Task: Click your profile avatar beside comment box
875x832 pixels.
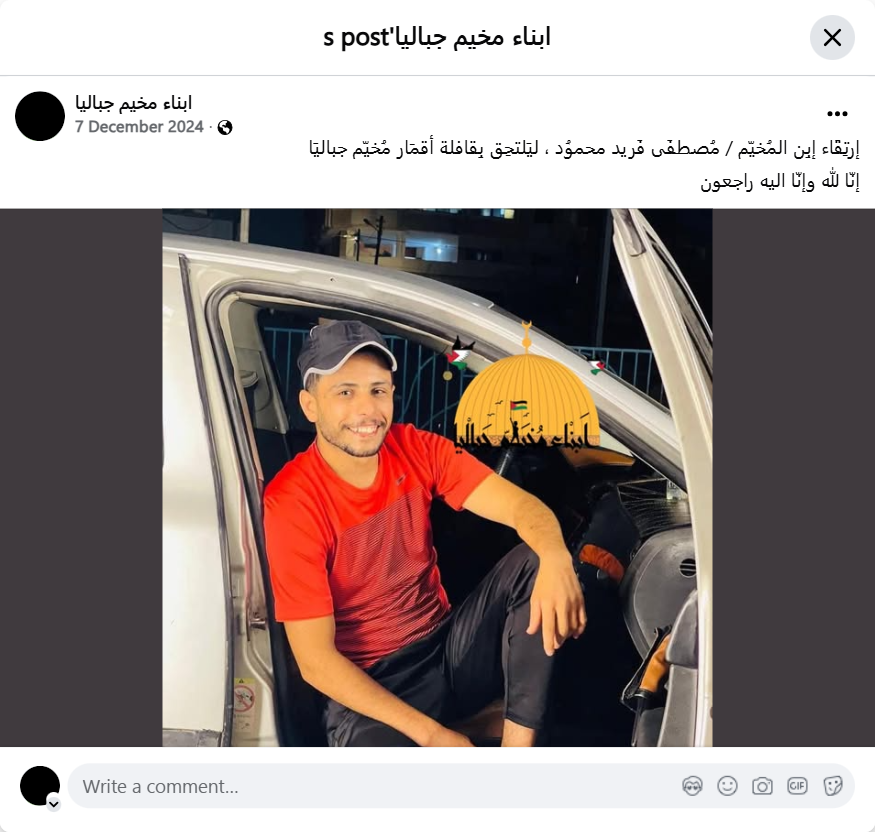Action: coord(40,786)
